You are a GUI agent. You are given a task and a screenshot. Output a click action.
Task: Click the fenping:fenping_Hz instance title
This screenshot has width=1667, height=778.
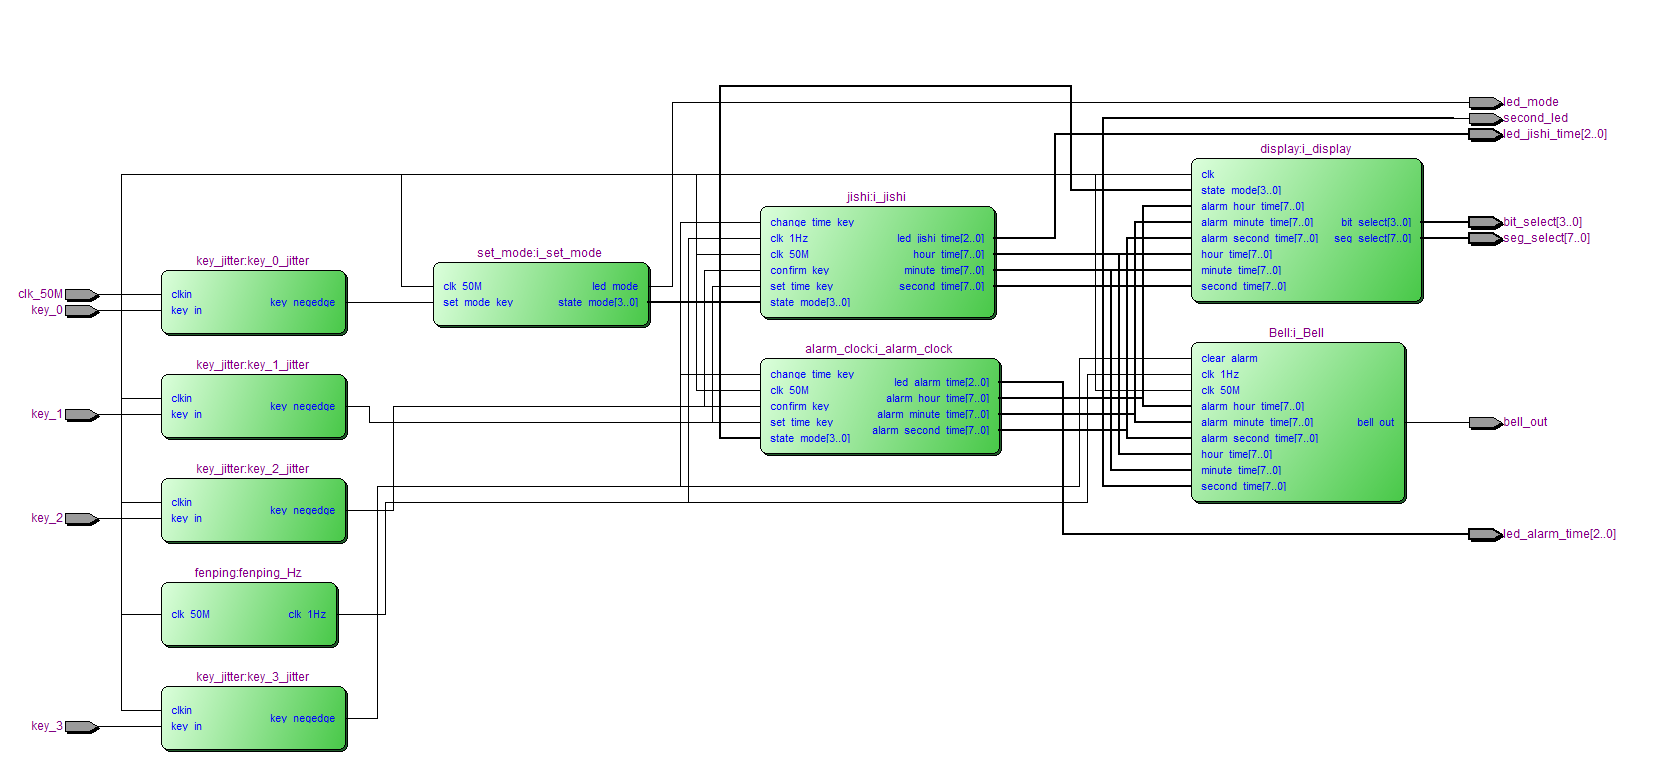click(x=248, y=573)
